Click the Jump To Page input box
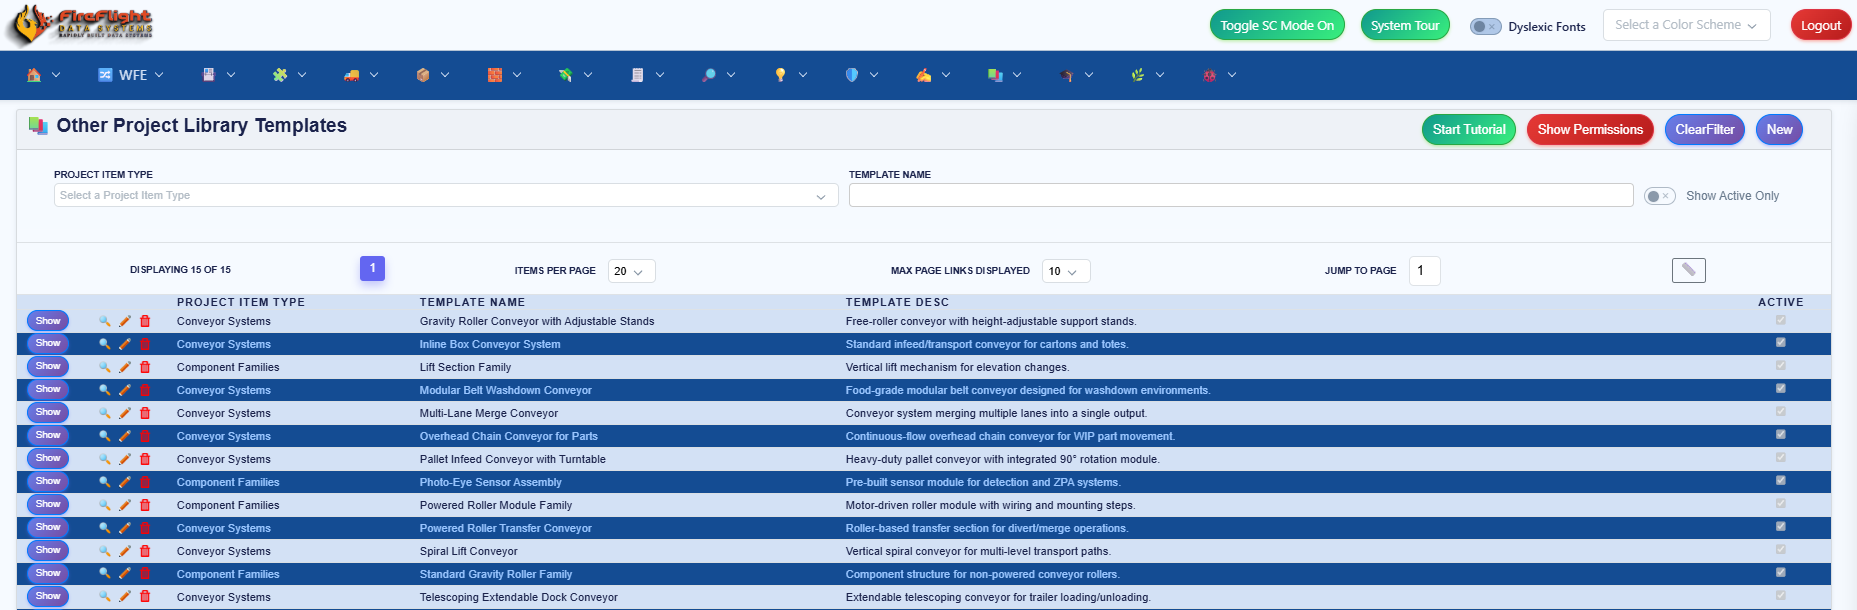1857x610 pixels. pyautogui.click(x=1425, y=271)
